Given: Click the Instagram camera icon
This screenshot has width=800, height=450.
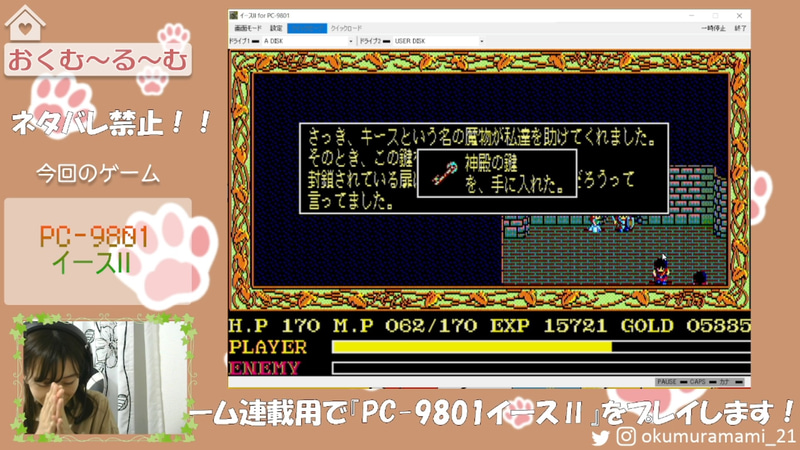Looking at the screenshot, I should tap(626, 436).
